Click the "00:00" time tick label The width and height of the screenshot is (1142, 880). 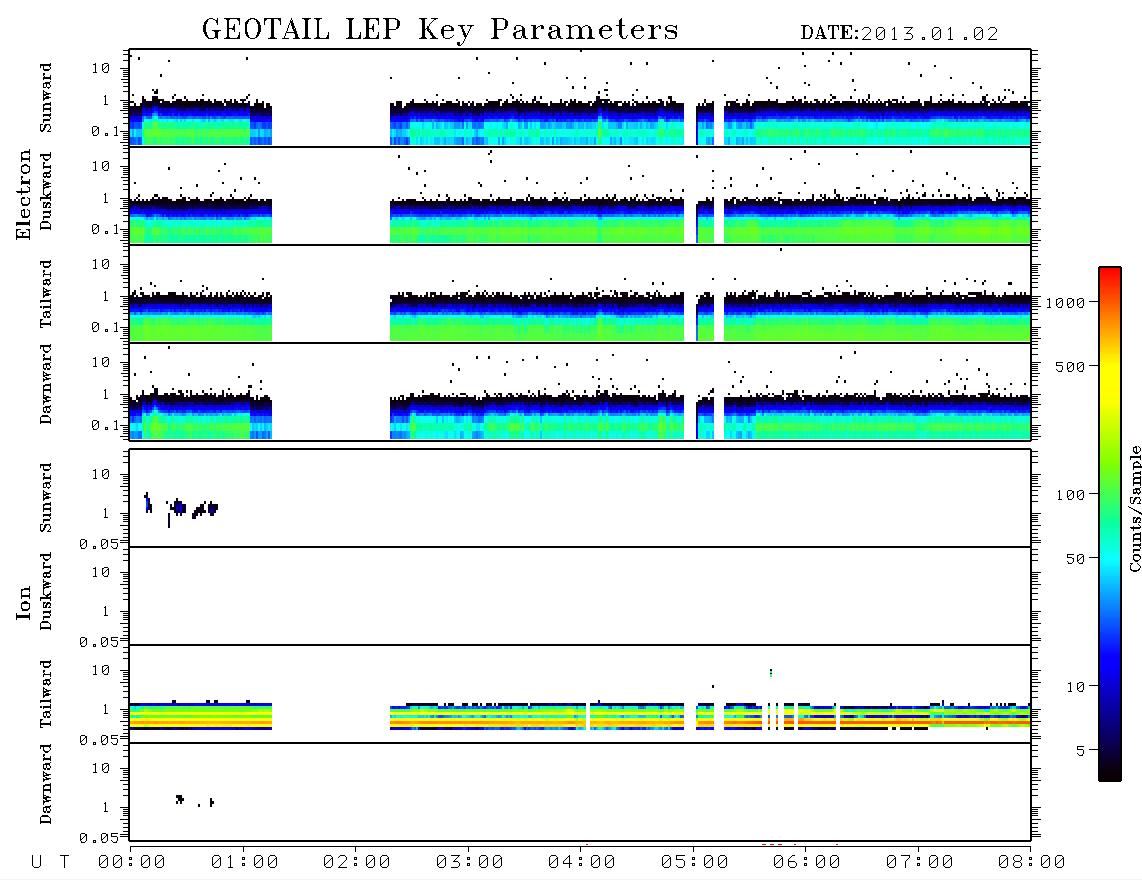(x=132, y=863)
